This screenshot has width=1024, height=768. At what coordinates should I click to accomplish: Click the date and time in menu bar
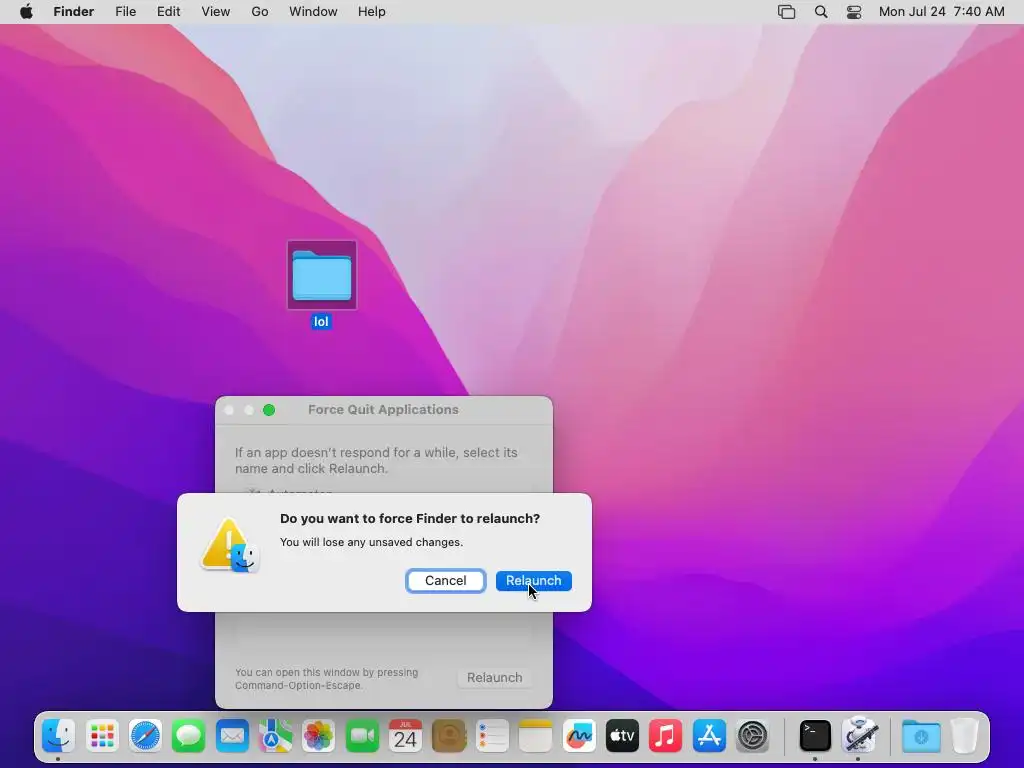(x=941, y=12)
